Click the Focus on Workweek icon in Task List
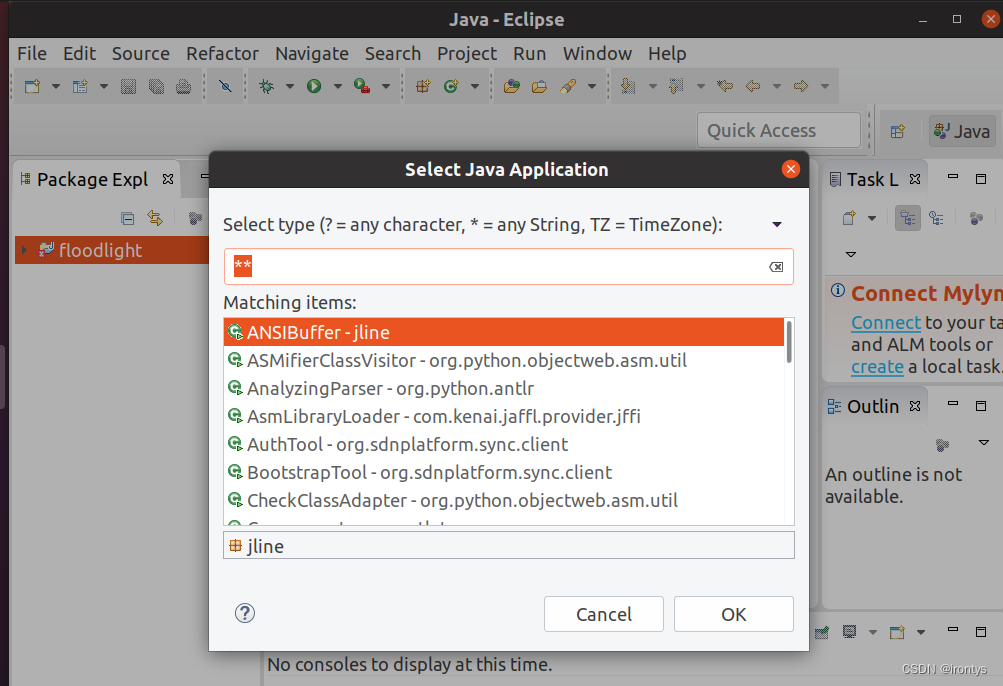The width and height of the screenshot is (1003, 686). click(x=976, y=218)
